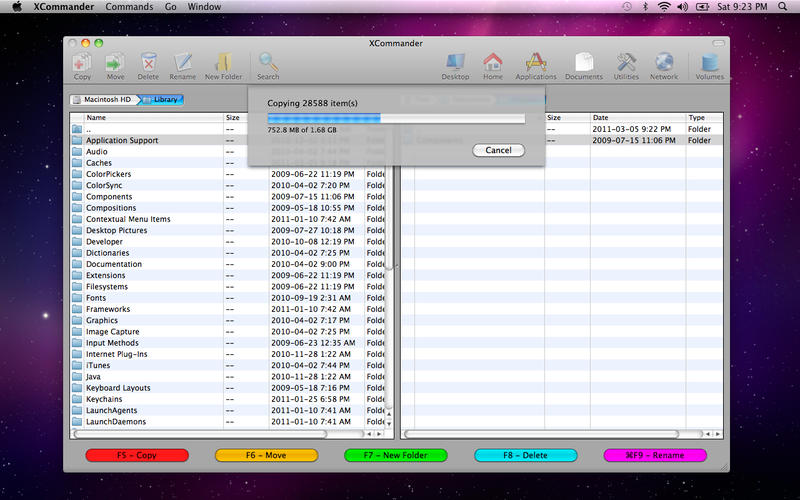Click the magenta F9 - Rename button
Viewport: 800px width, 500px height.
(x=655, y=455)
